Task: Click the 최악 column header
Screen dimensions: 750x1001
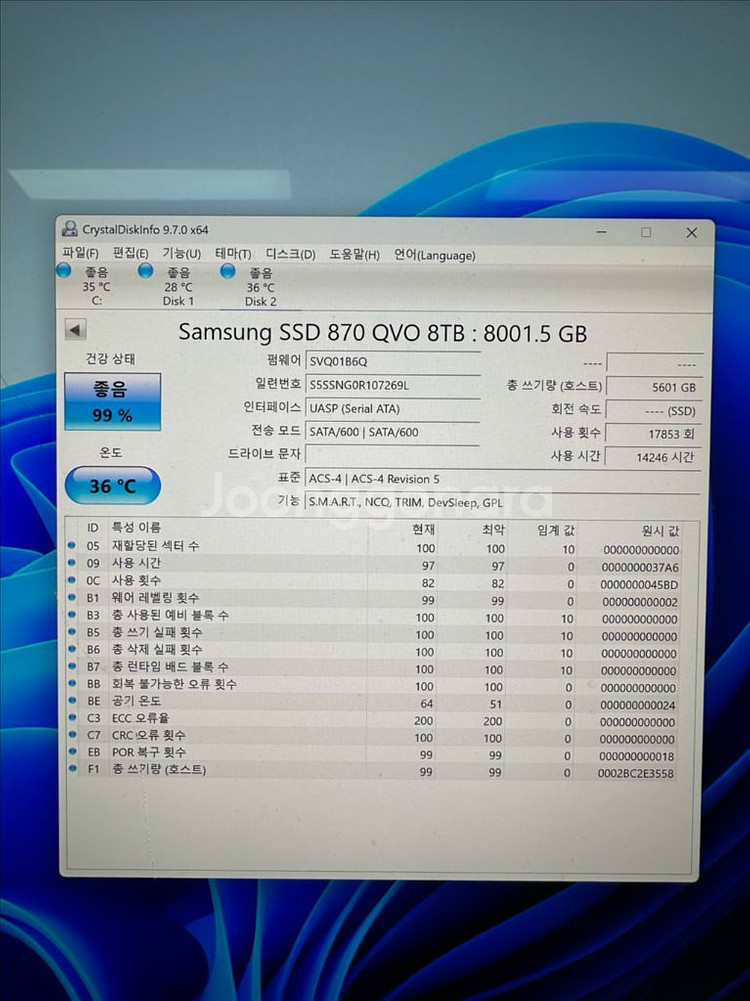Action: (493, 529)
